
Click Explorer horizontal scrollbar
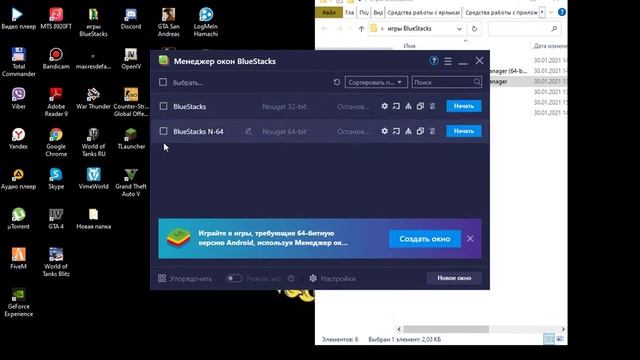coord(446,329)
